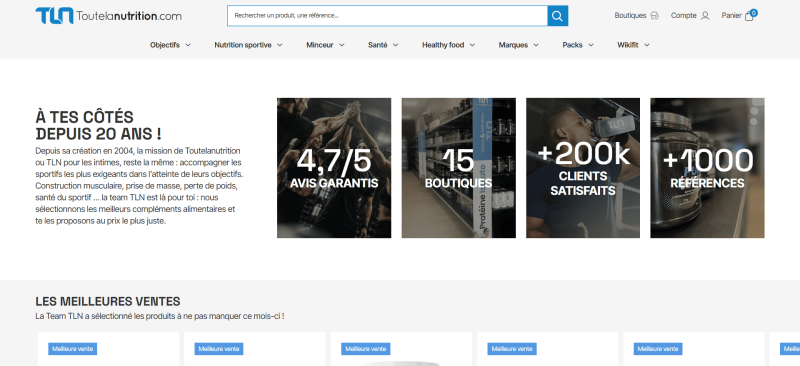The width and height of the screenshot is (800, 366).
Task: Click the +1000 Références image tile
Action: click(707, 168)
